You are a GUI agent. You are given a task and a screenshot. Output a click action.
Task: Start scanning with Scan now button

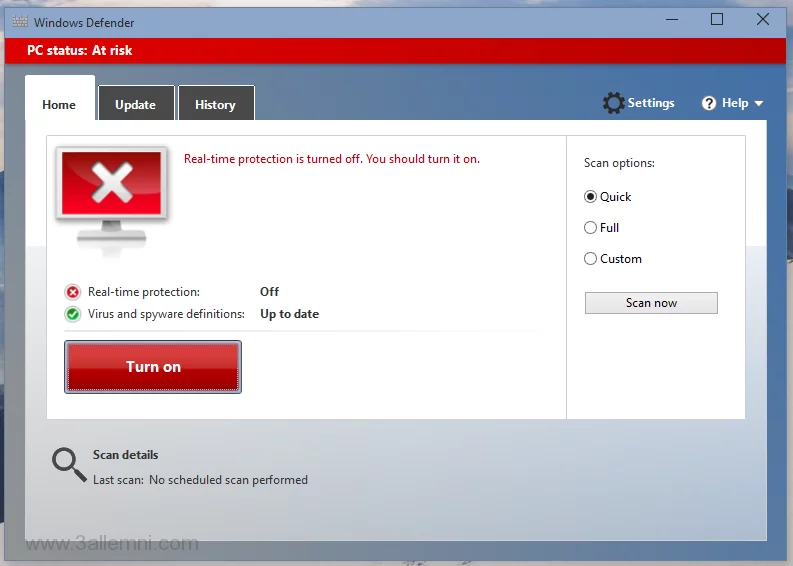651,303
